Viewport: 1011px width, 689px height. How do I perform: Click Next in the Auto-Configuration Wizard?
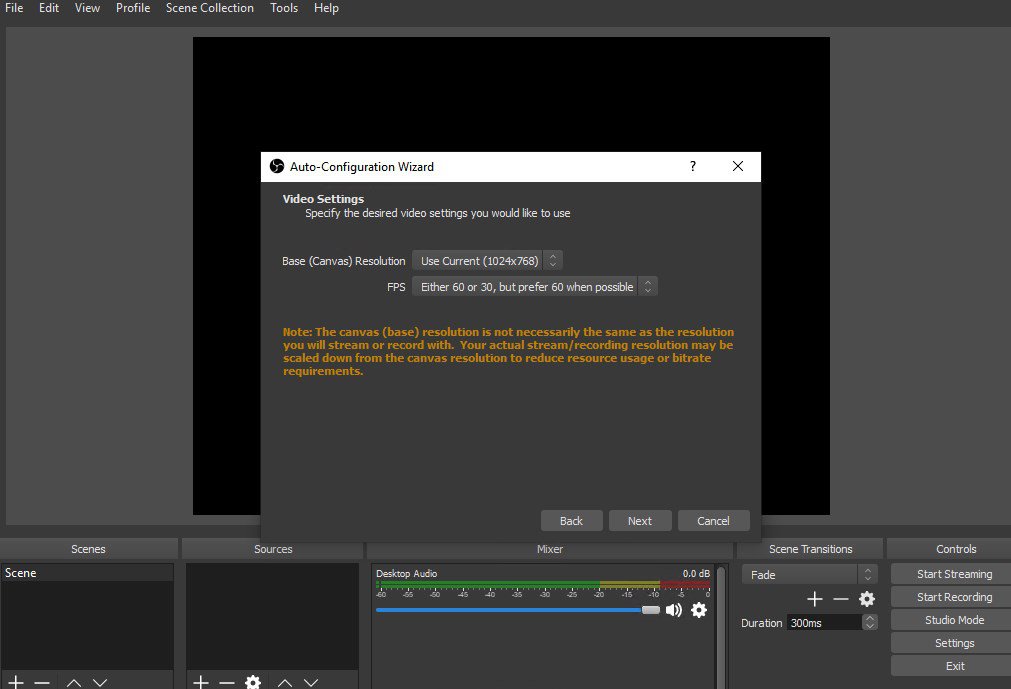pos(639,520)
